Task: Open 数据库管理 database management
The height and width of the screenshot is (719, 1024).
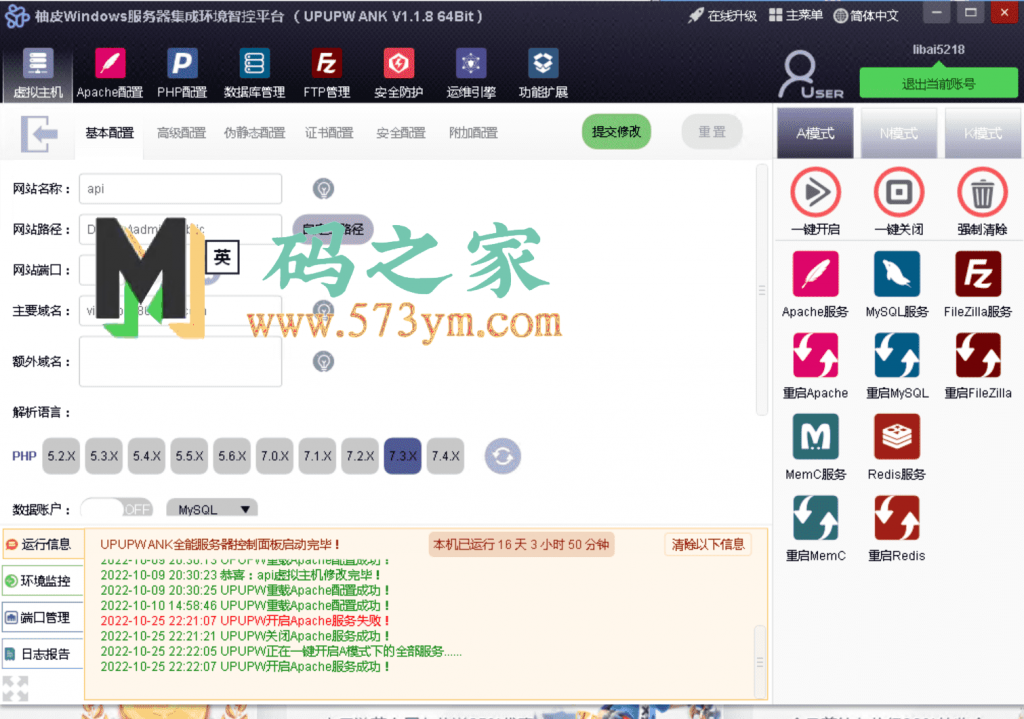Action: (x=254, y=72)
